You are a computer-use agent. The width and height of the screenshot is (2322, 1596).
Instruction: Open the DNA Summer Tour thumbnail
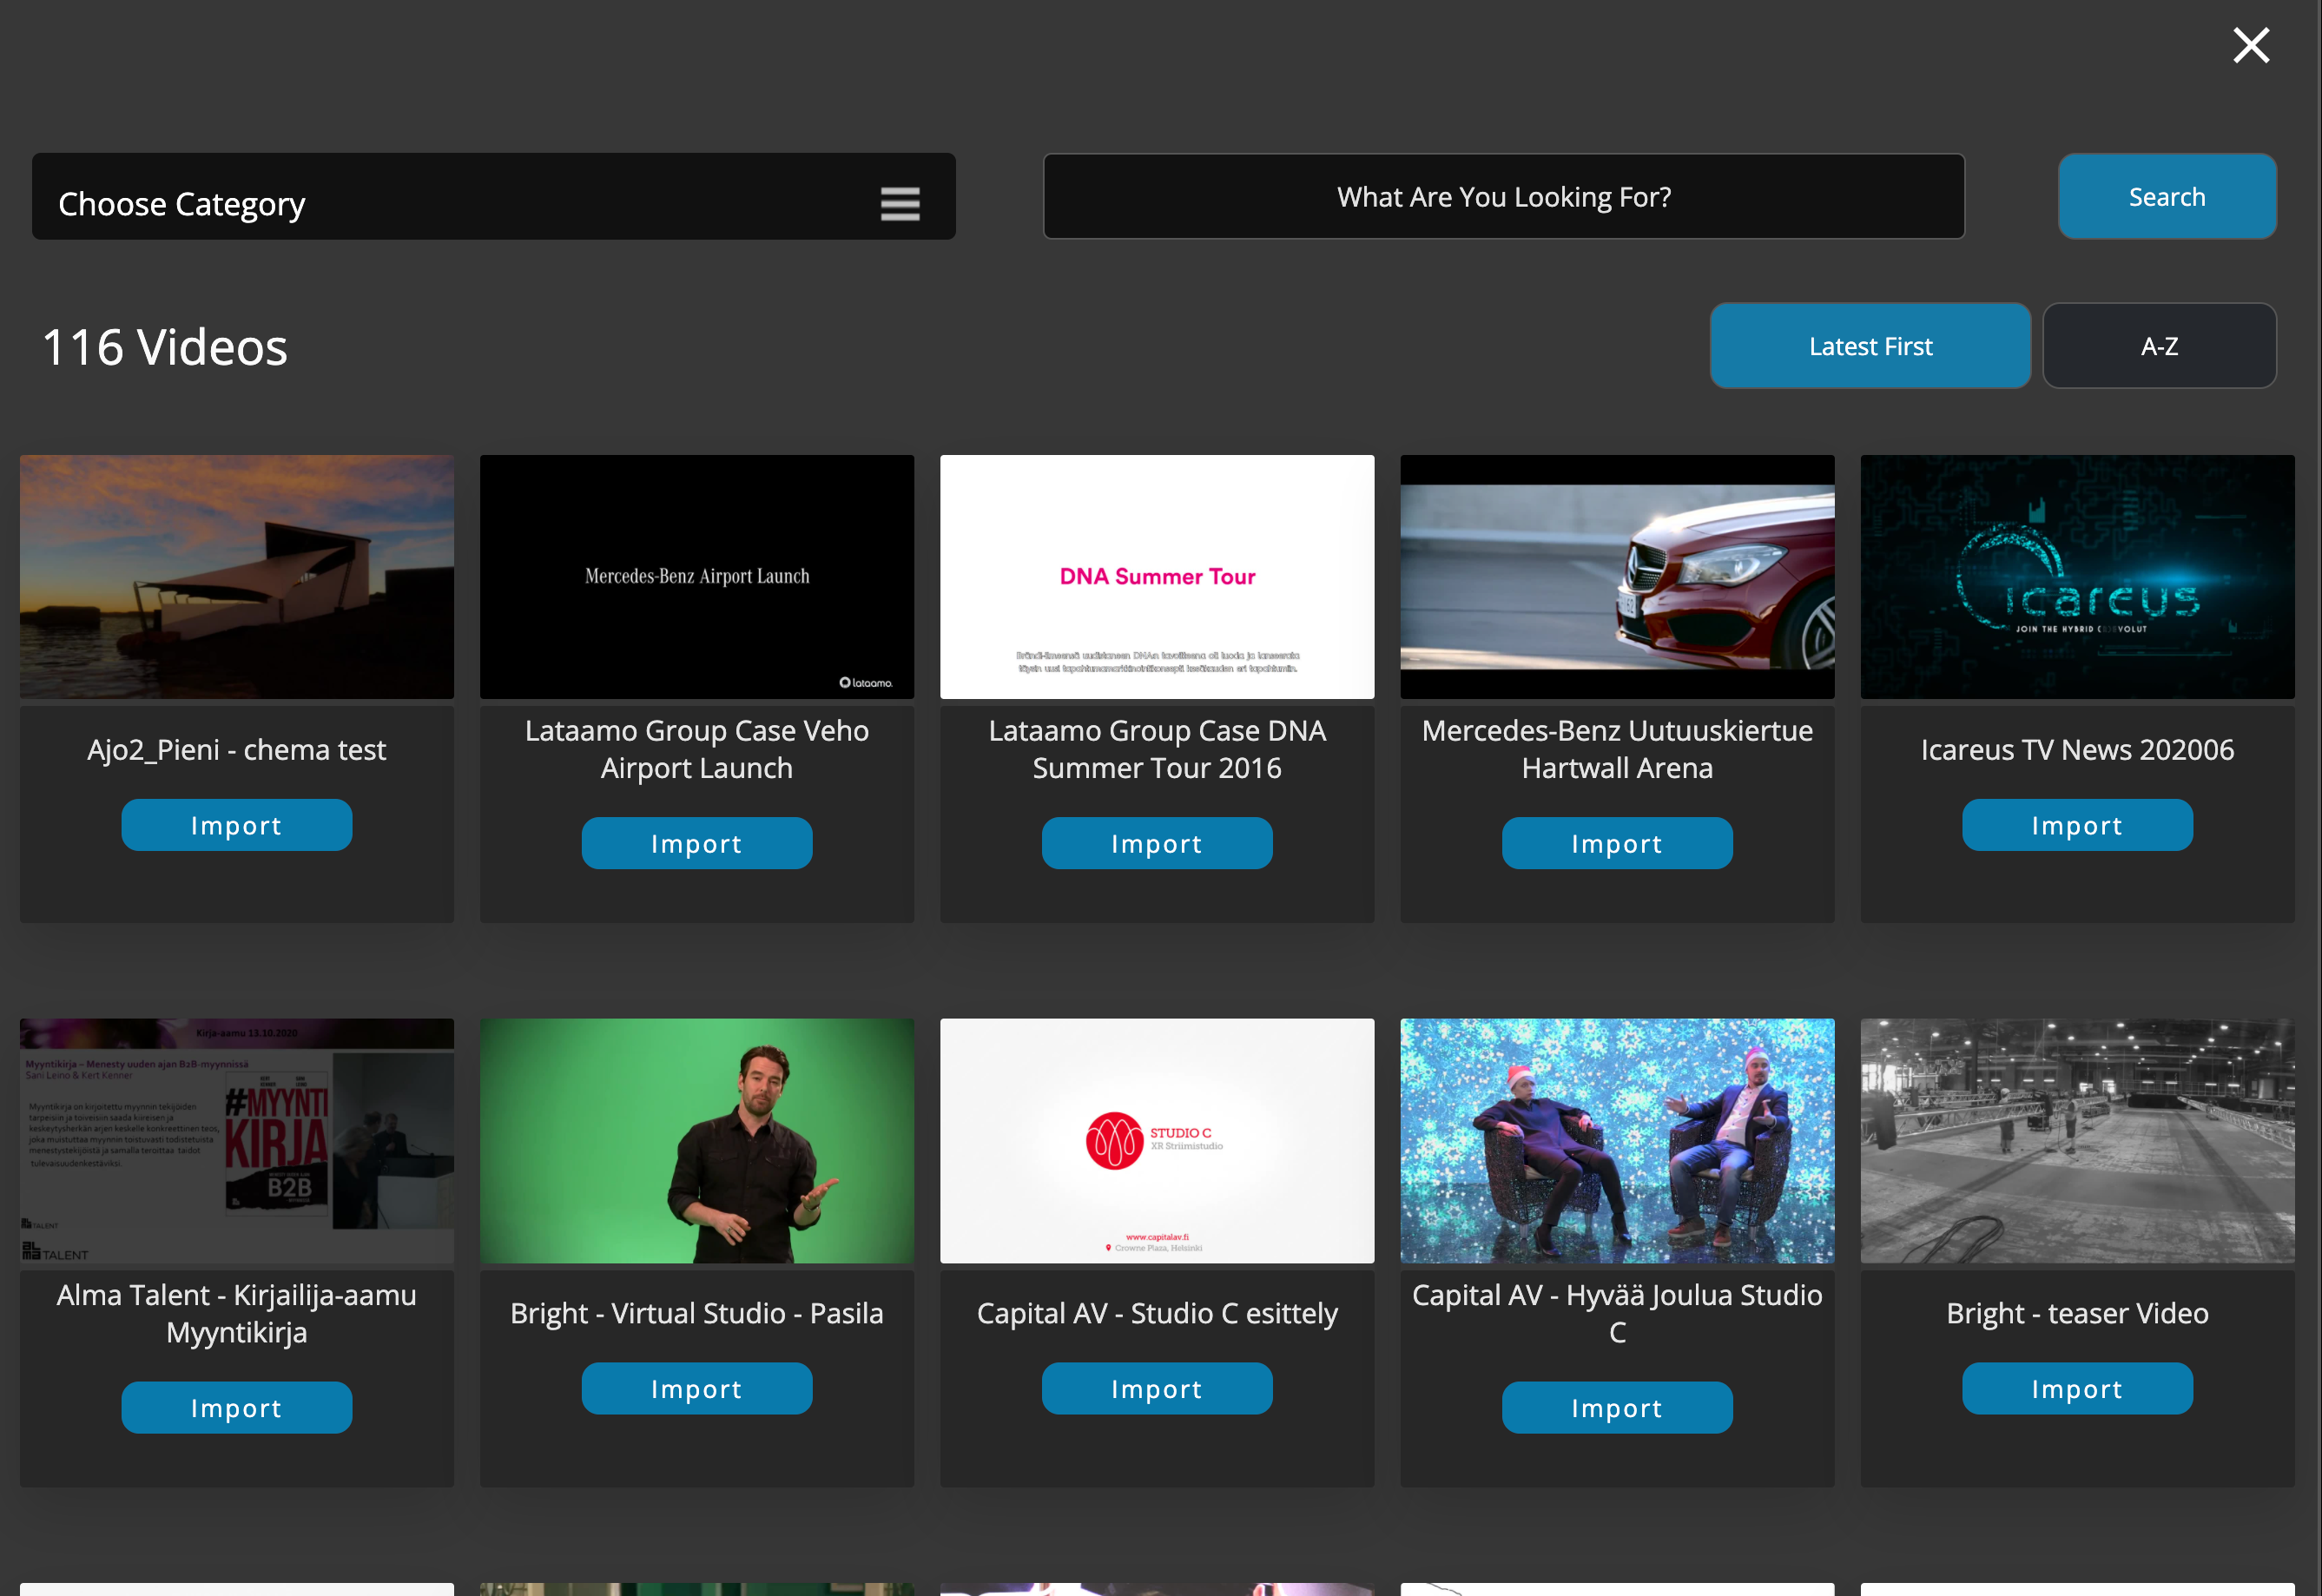click(1156, 577)
